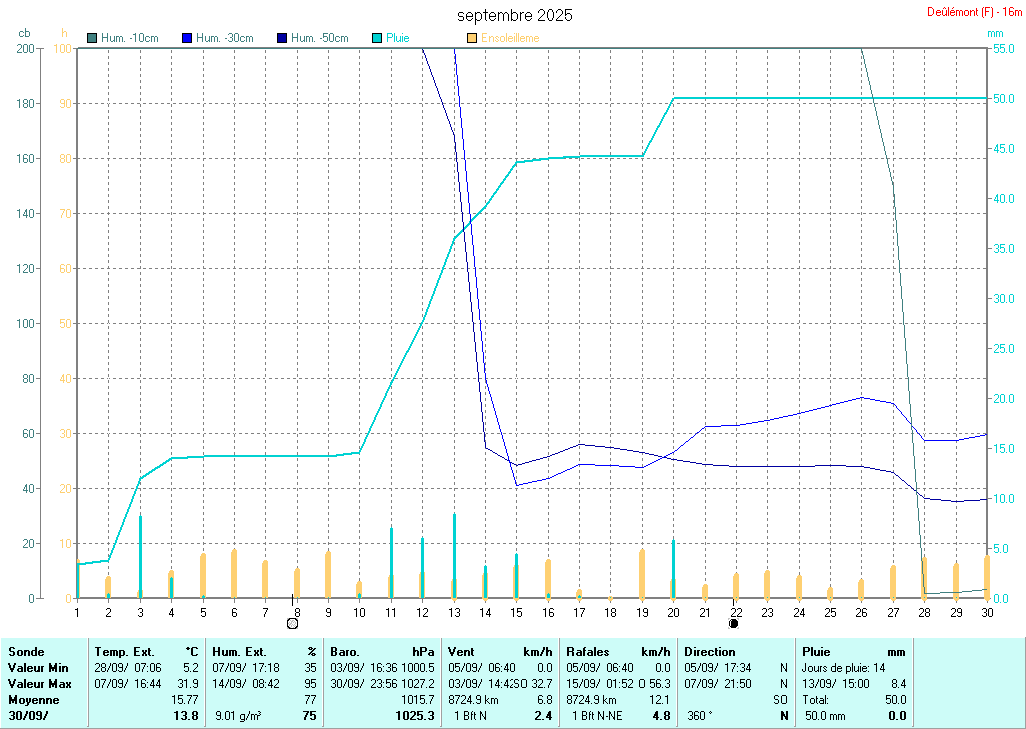Click the full moon icon under day 8
The width and height of the screenshot is (1026, 729).
(x=292, y=623)
